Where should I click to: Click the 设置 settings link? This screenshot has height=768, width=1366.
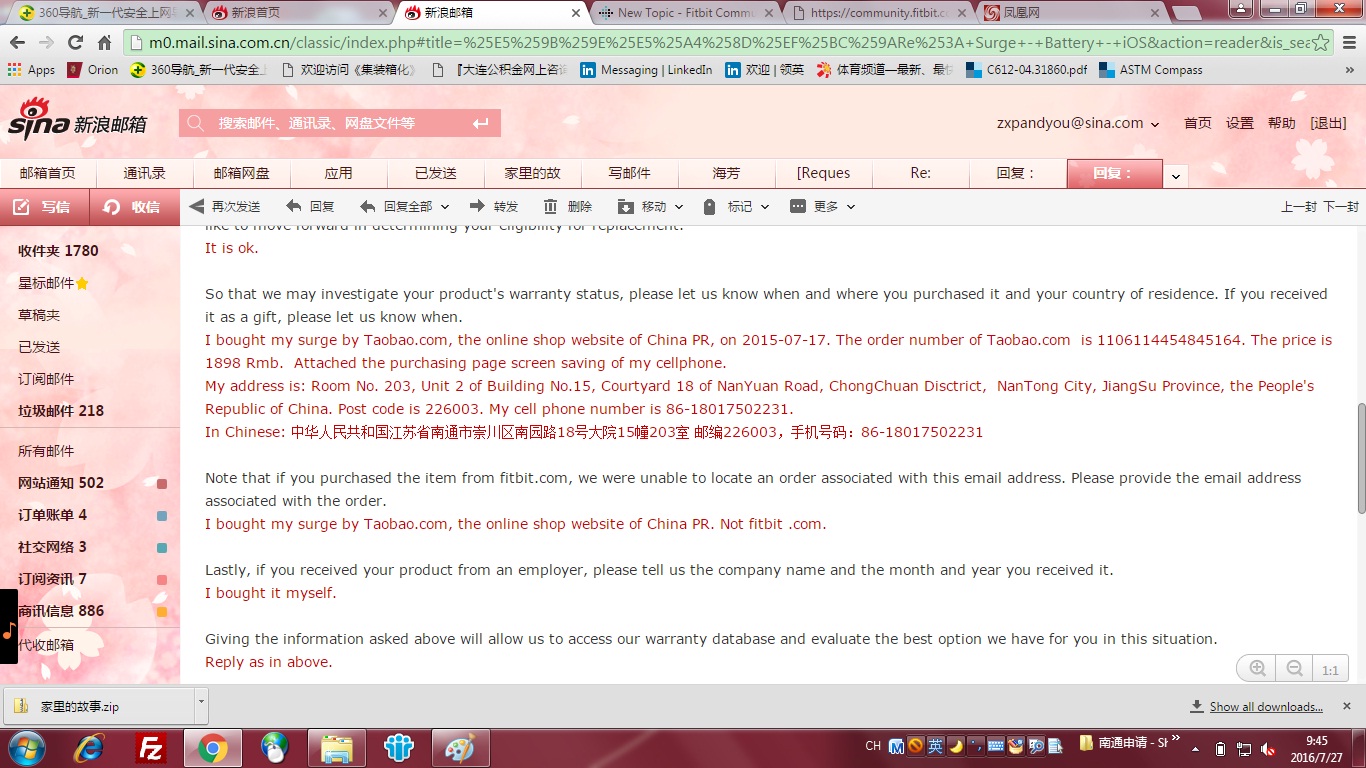point(1240,123)
